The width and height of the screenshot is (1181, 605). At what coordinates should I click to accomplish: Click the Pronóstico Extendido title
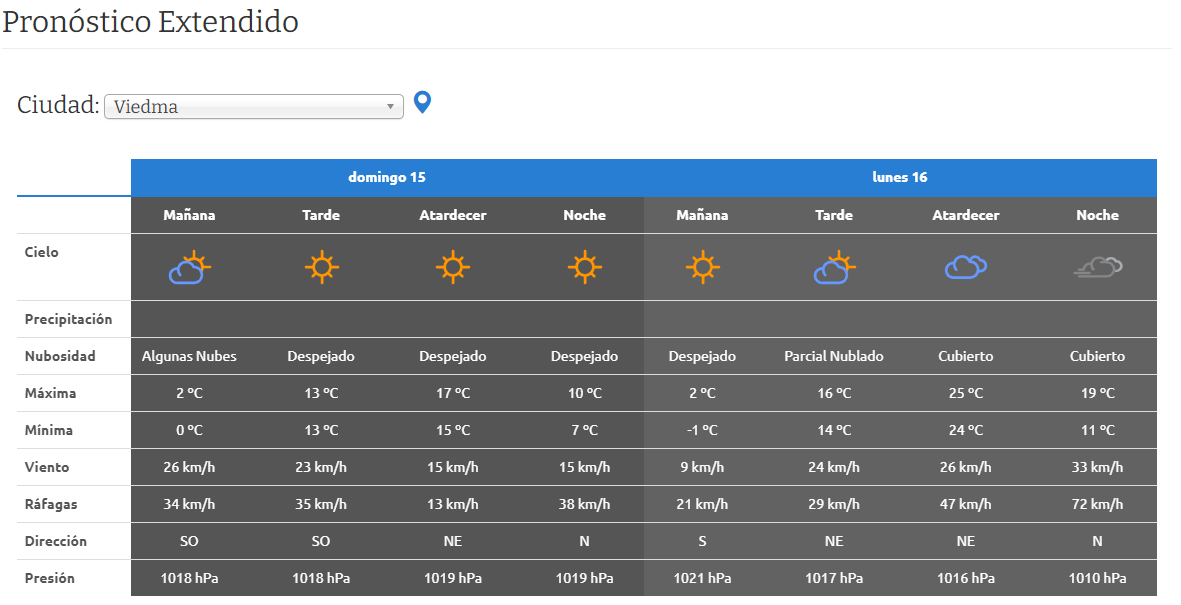pos(151,22)
